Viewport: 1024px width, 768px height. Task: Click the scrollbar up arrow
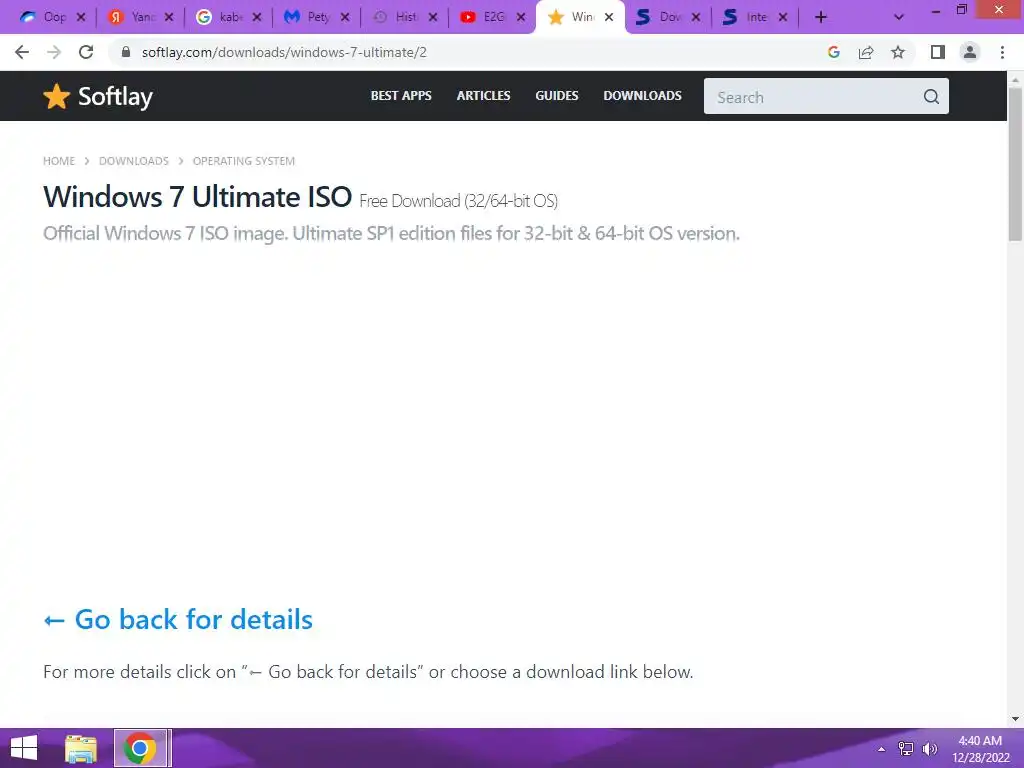(1015, 79)
